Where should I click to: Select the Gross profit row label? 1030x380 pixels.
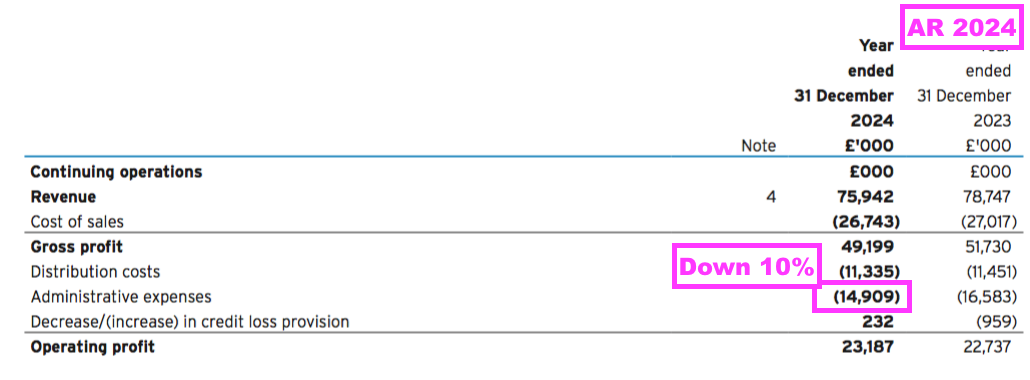coord(77,247)
